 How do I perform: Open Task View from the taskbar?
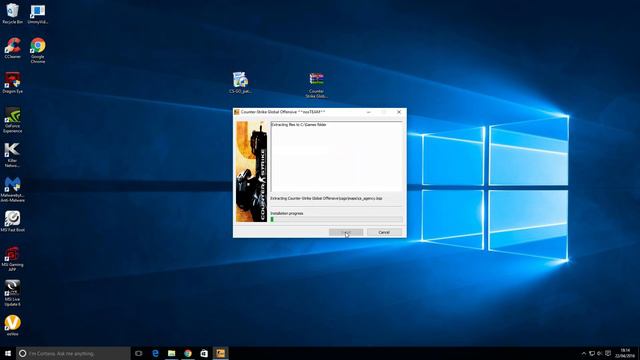[138, 353]
